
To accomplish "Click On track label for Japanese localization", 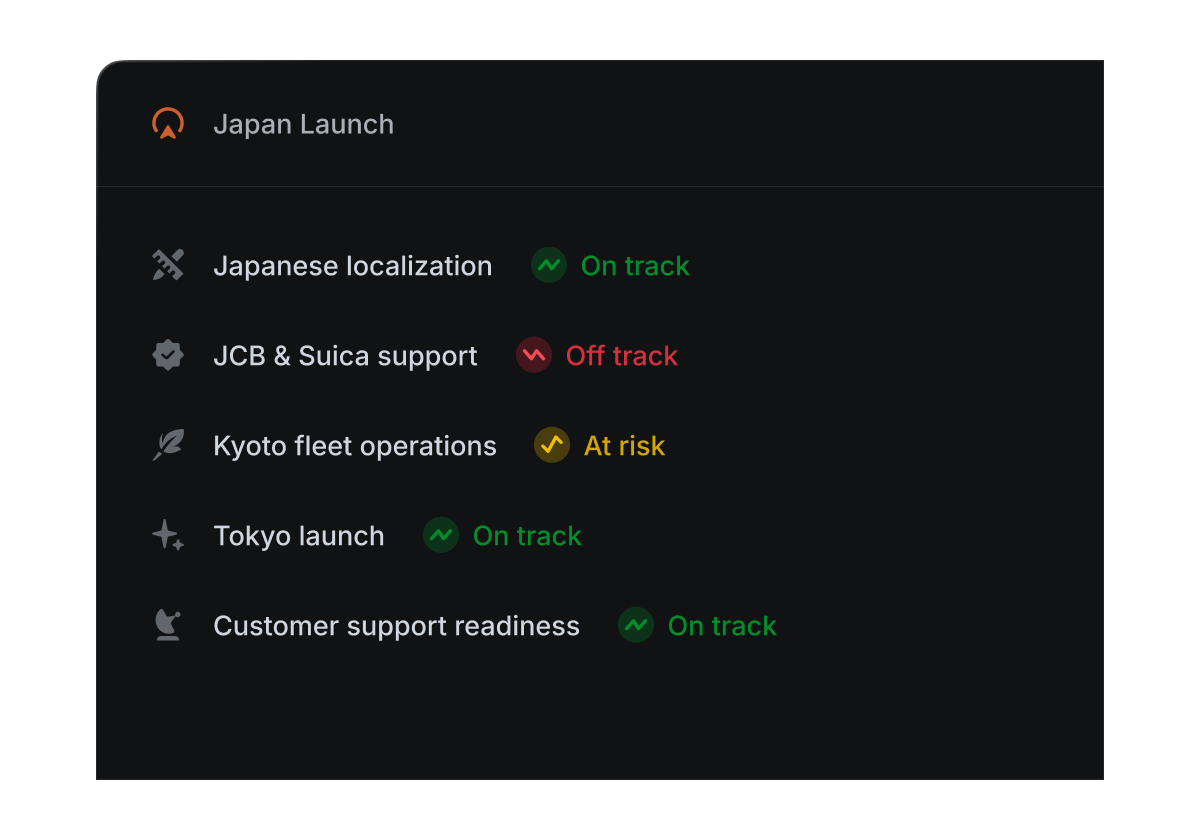I will click(635, 266).
